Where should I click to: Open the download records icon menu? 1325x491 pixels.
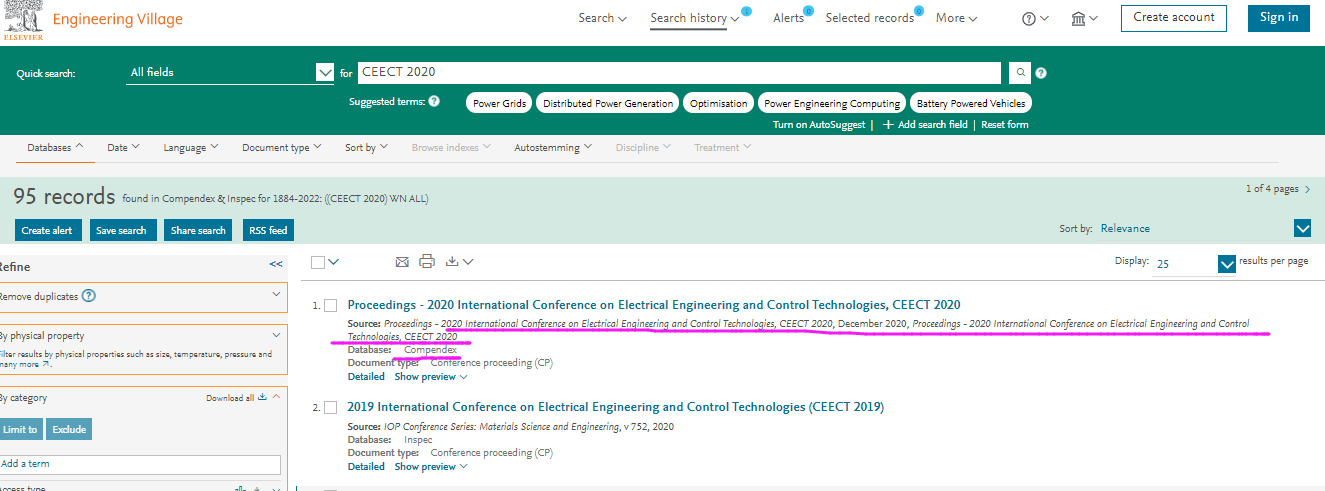459,262
